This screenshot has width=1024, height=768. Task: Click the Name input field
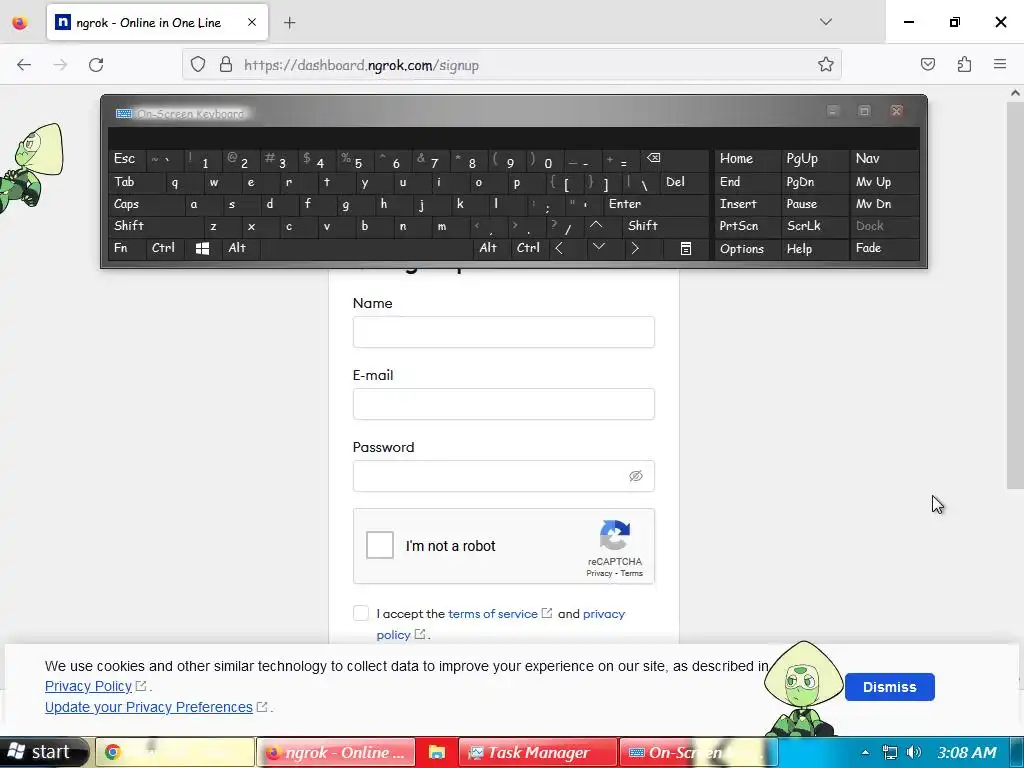[504, 332]
